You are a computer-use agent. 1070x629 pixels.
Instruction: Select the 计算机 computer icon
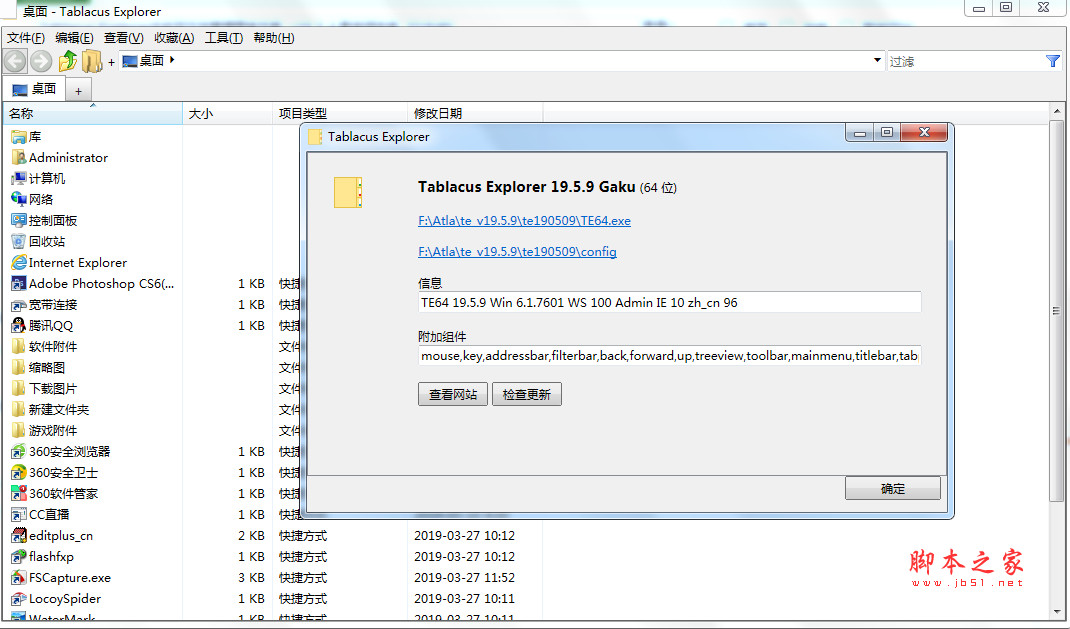point(19,179)
